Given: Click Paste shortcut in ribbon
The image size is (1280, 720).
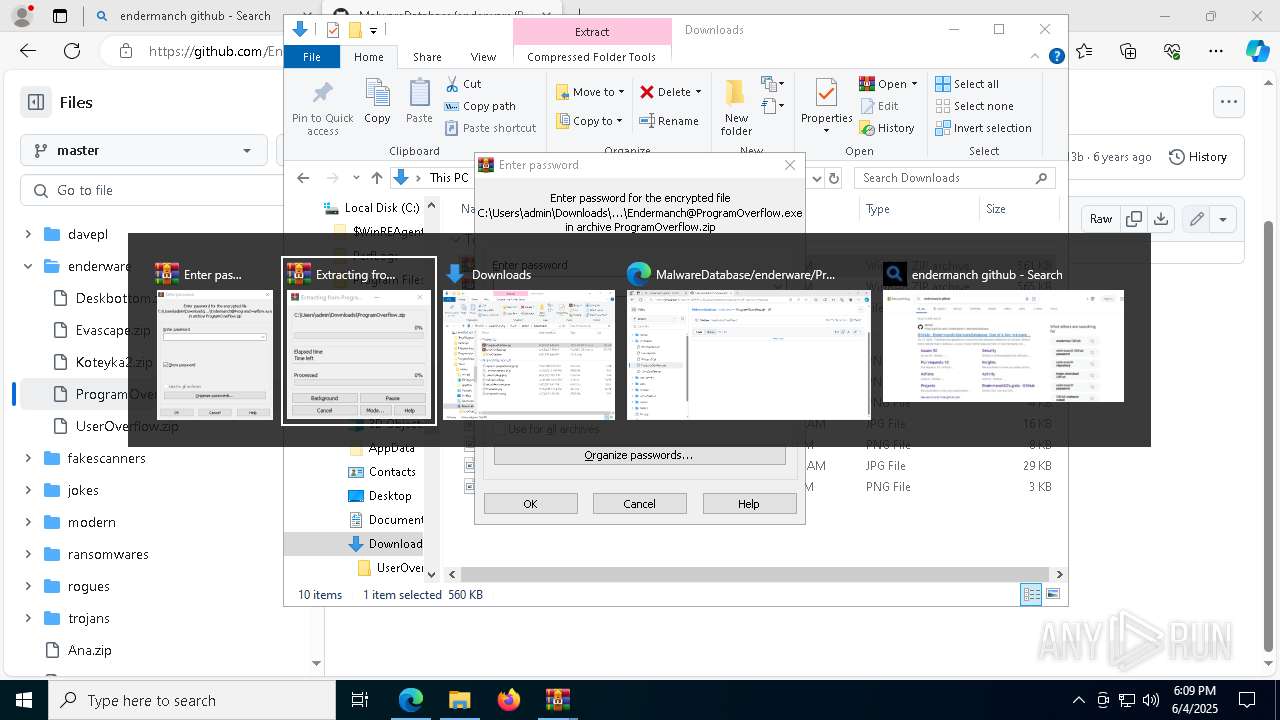Looking at the screenshot, I should tap(490, 128).
